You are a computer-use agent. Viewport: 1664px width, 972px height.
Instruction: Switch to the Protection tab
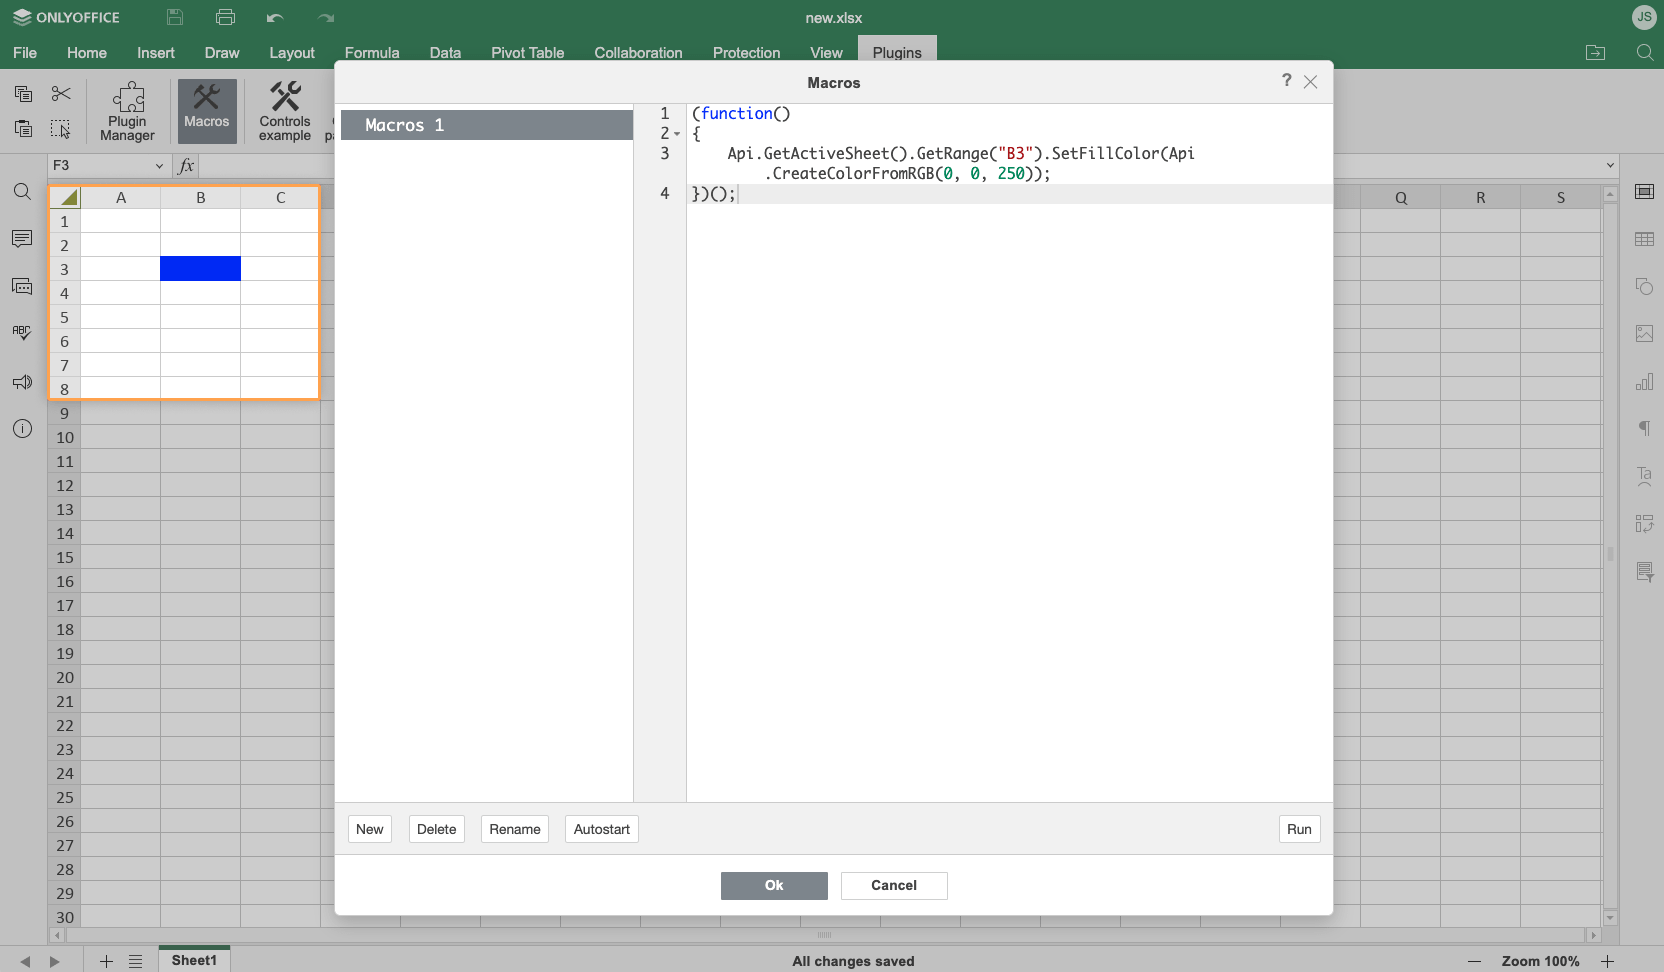pos(746,53)
